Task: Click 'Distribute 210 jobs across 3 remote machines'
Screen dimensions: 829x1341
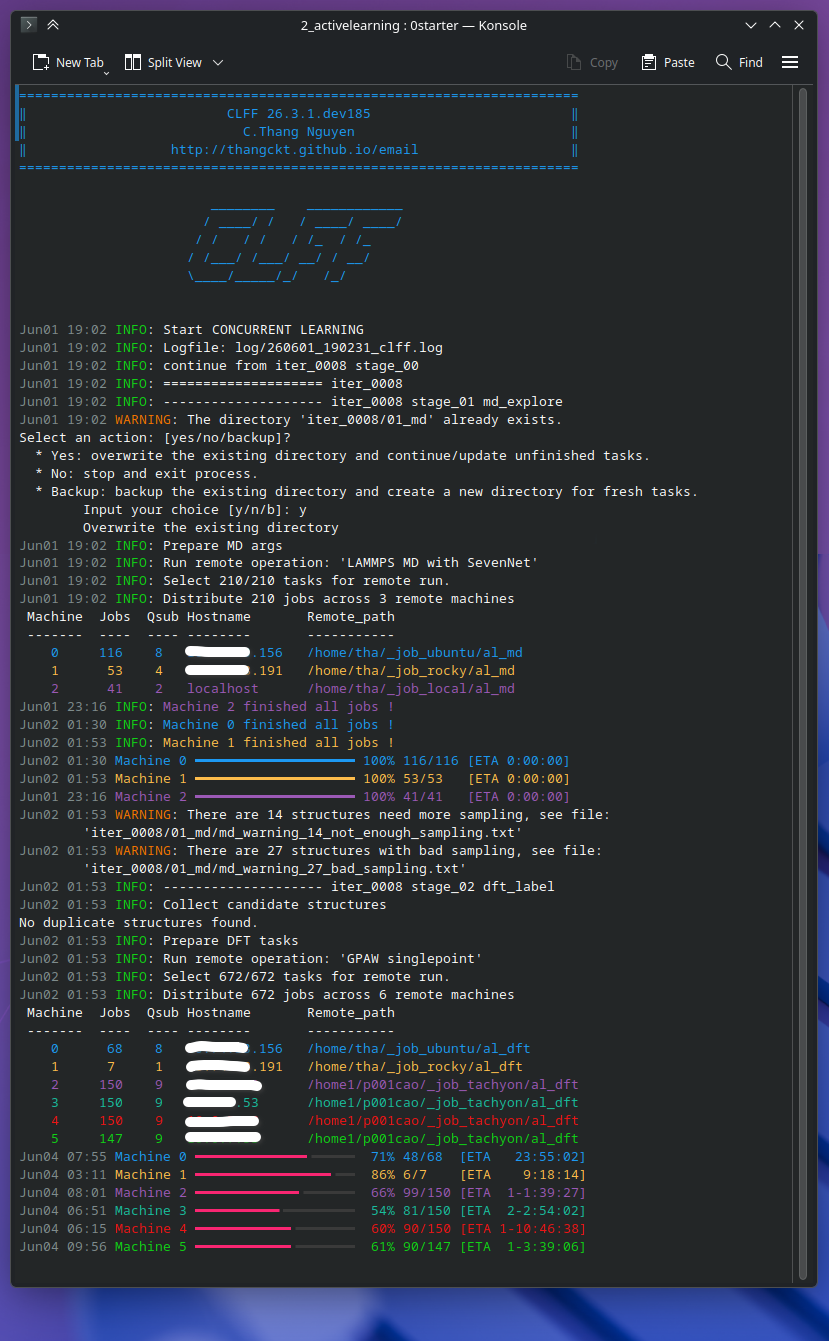Action: [x=339, y=599]
